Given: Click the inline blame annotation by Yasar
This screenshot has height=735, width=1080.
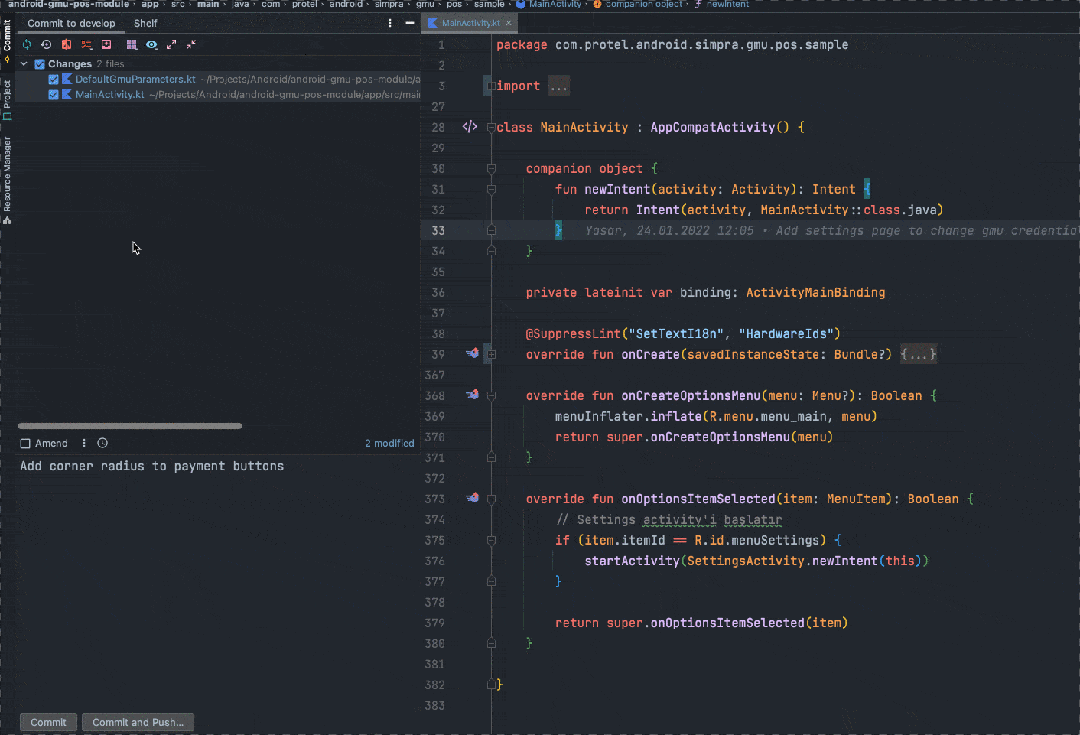Looking at the screenshot, I should pyautogui.click(x=831, y=231).
